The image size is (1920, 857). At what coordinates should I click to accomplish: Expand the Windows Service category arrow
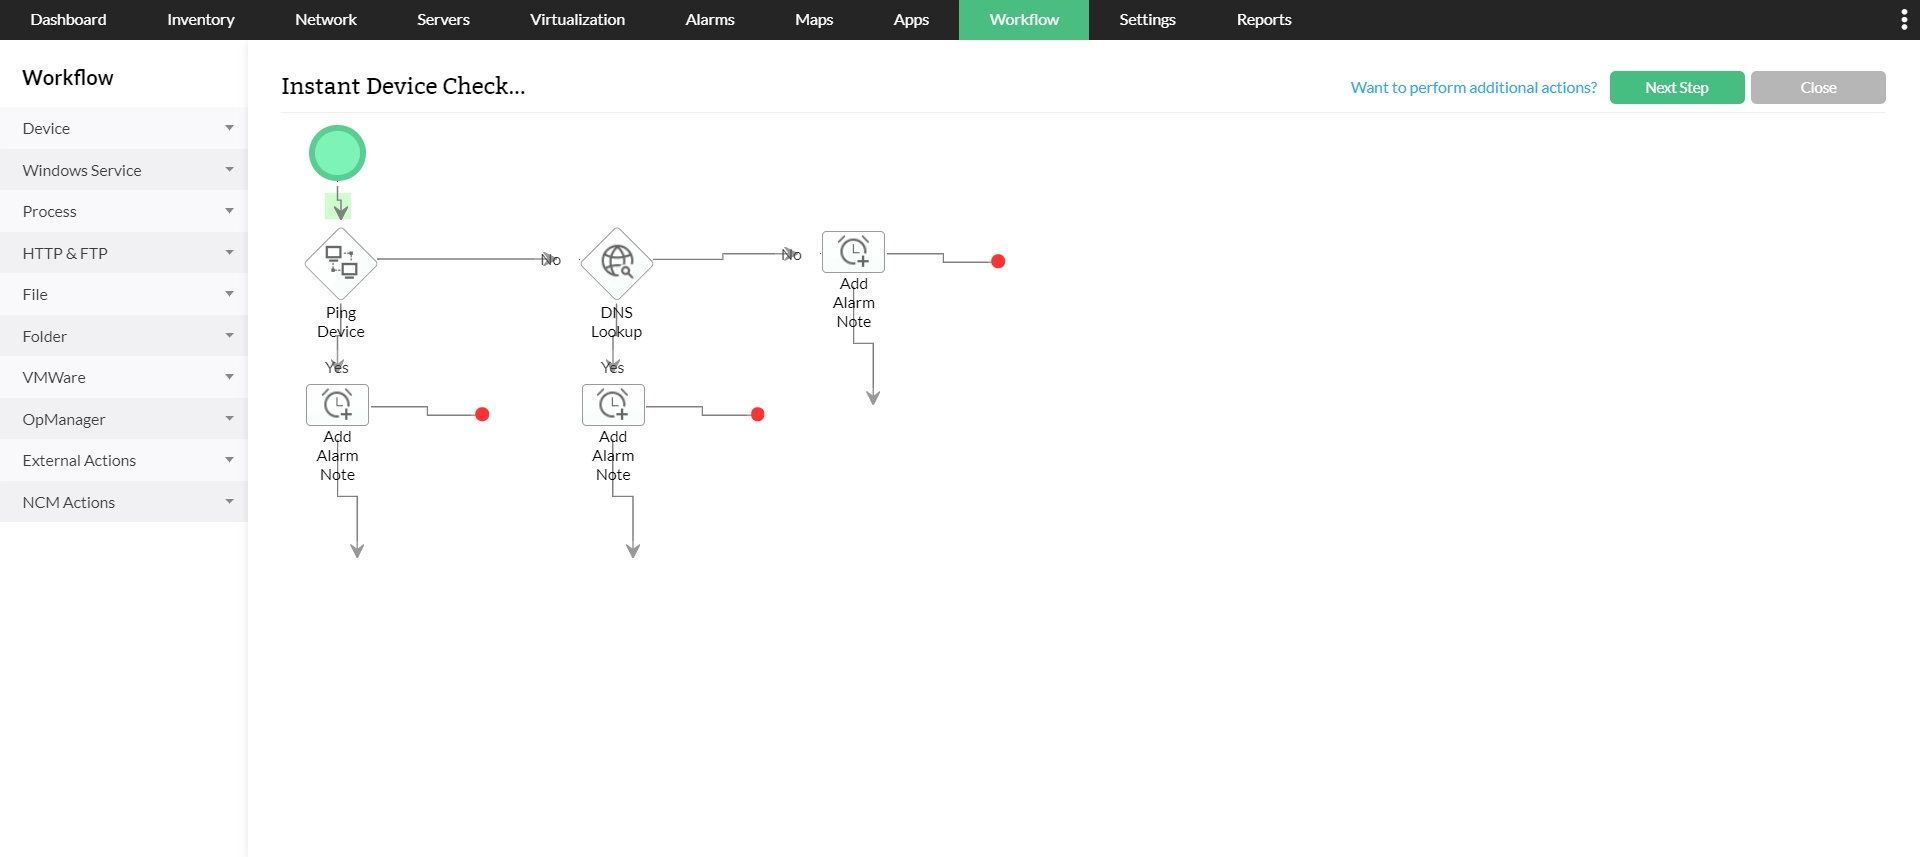tap(229, 170)
